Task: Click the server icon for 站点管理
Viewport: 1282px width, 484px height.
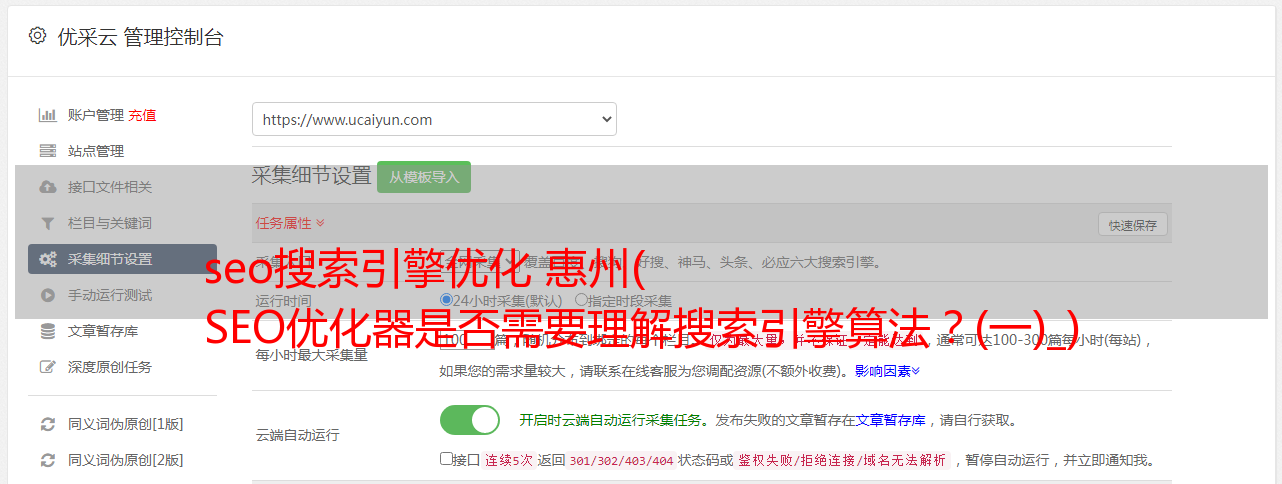Action: pyautogui.click(x=47, y=151)
